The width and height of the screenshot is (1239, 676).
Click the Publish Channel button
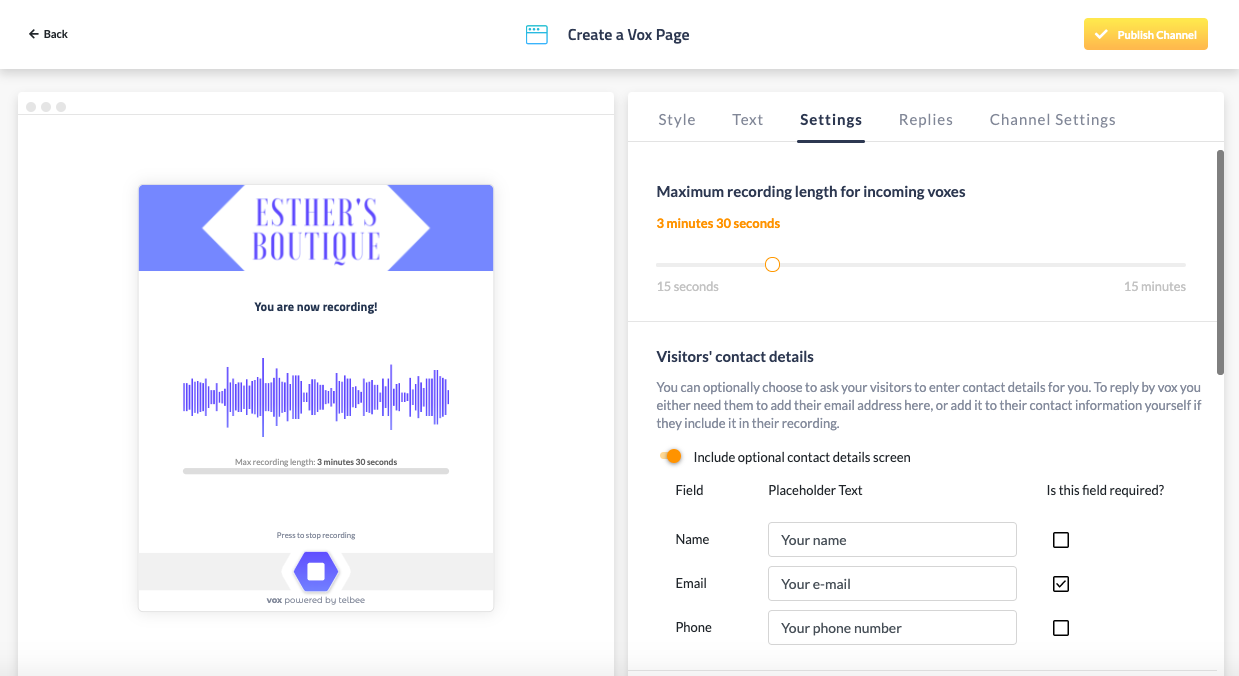click(x=1146, y=35)
